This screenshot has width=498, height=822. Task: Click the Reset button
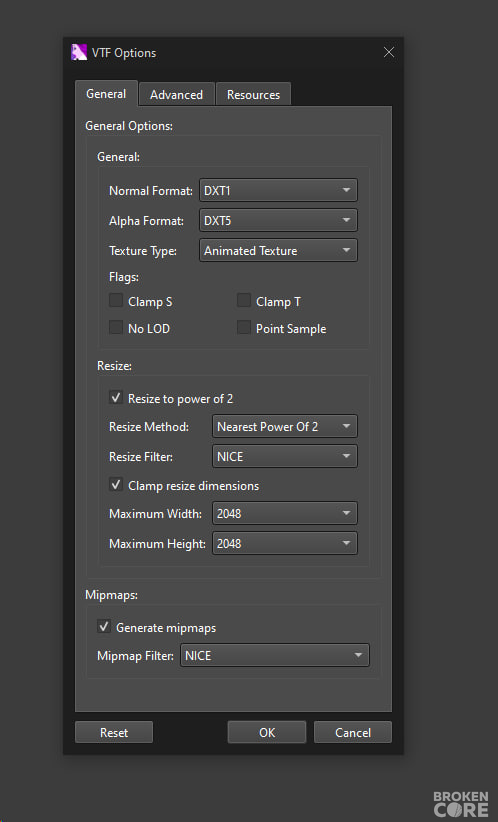(x=114, y=732)
